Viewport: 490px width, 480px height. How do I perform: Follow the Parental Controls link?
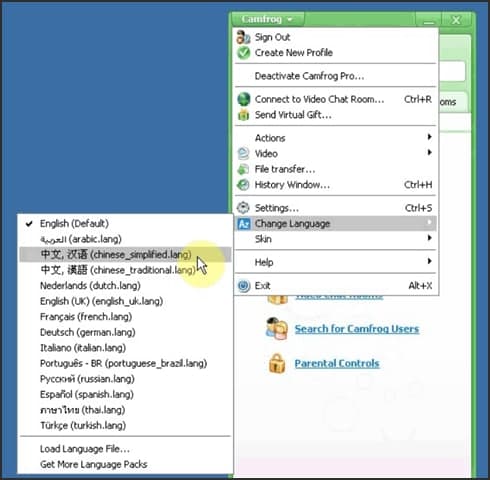337,363
